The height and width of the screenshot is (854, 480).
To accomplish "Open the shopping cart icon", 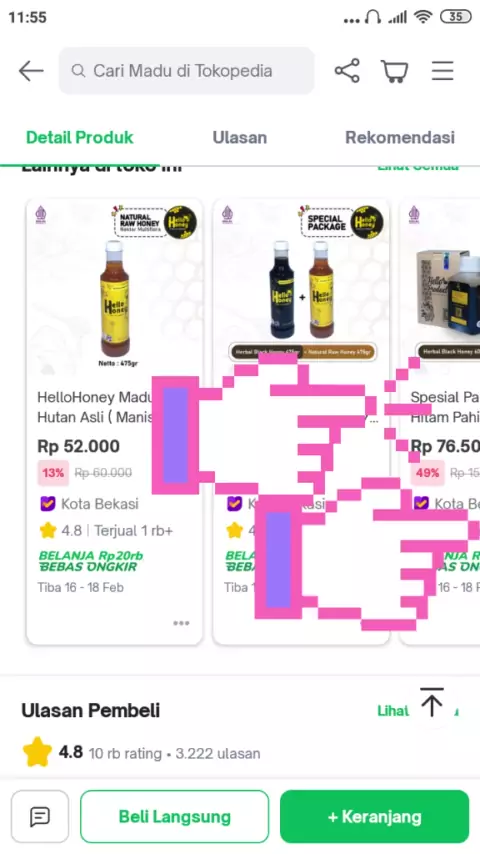I will pyautogui.click(x=394, y=71).
